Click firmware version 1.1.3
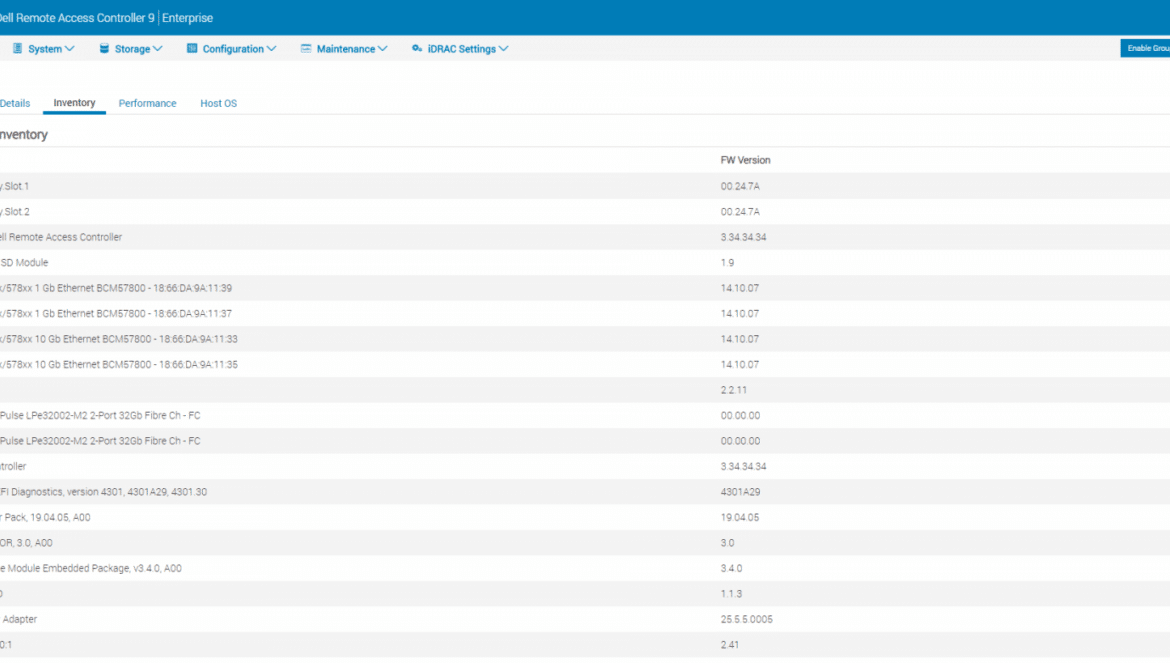This screenshot has width=1170, height=663. pyautogui.click(x=731, y=594)
